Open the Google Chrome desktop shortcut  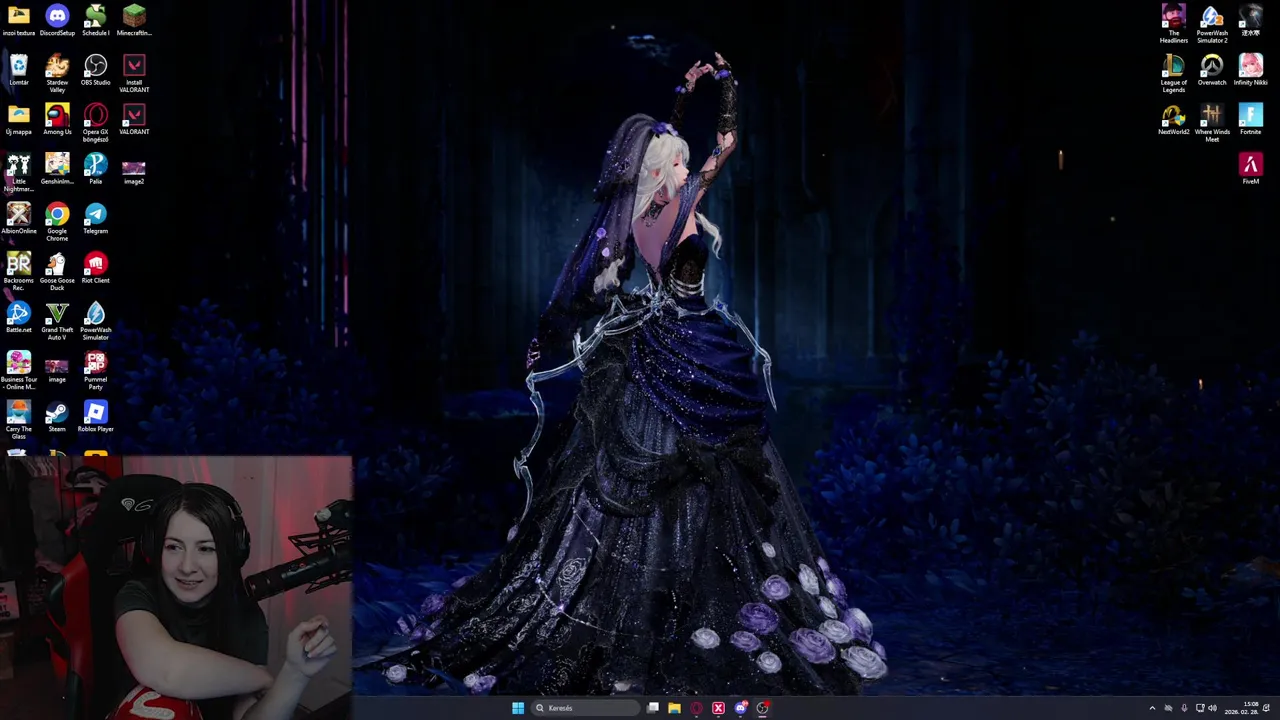57,221
